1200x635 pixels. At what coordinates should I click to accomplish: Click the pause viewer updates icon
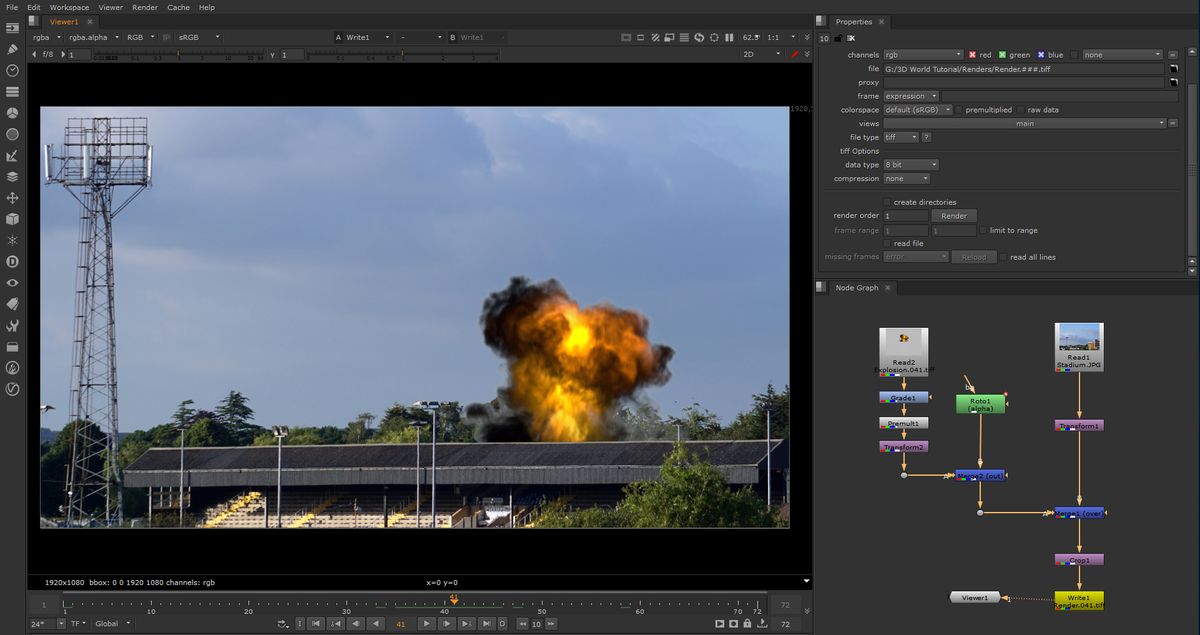(729, 37)
